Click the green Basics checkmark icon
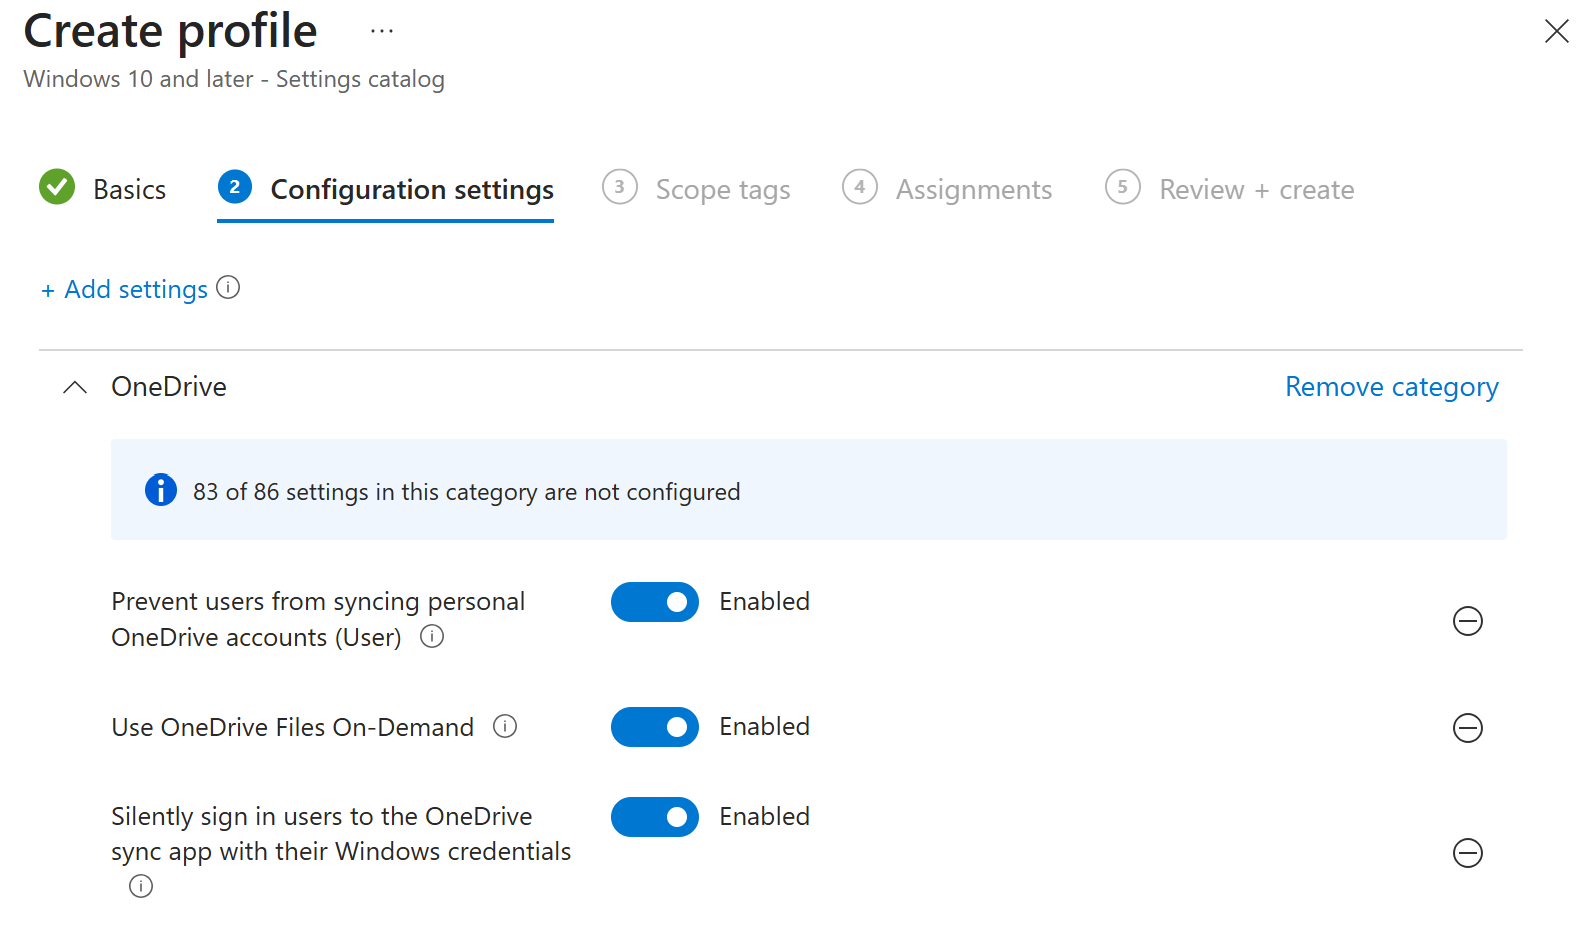This screenshot has width=1590, height=946. click(x=57, y=187)
